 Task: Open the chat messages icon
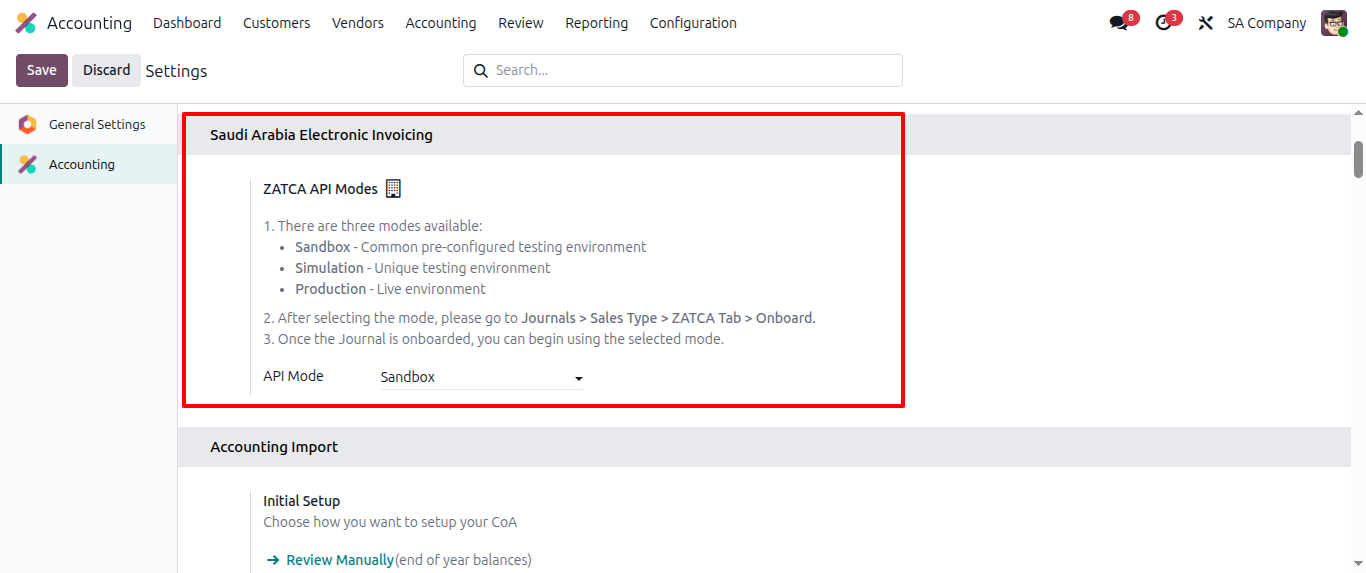(1119, 23)
